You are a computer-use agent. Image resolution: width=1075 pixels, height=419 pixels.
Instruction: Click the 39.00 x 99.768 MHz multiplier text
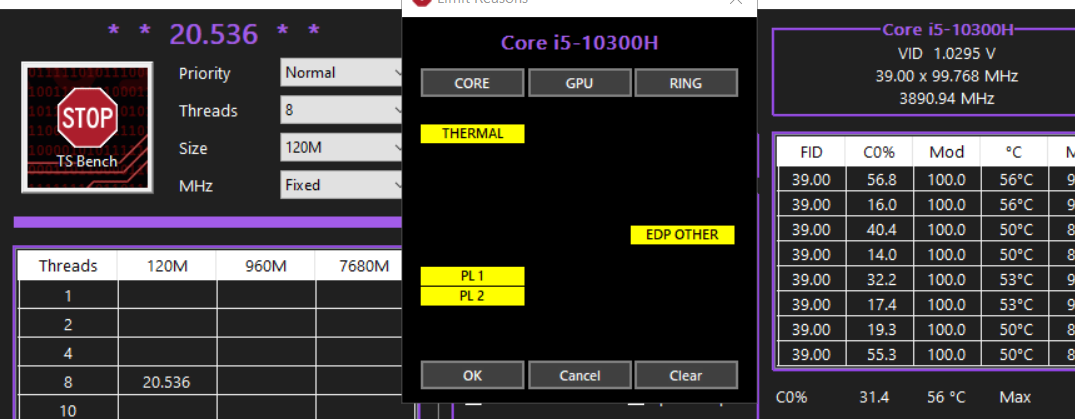pos(947,76)
